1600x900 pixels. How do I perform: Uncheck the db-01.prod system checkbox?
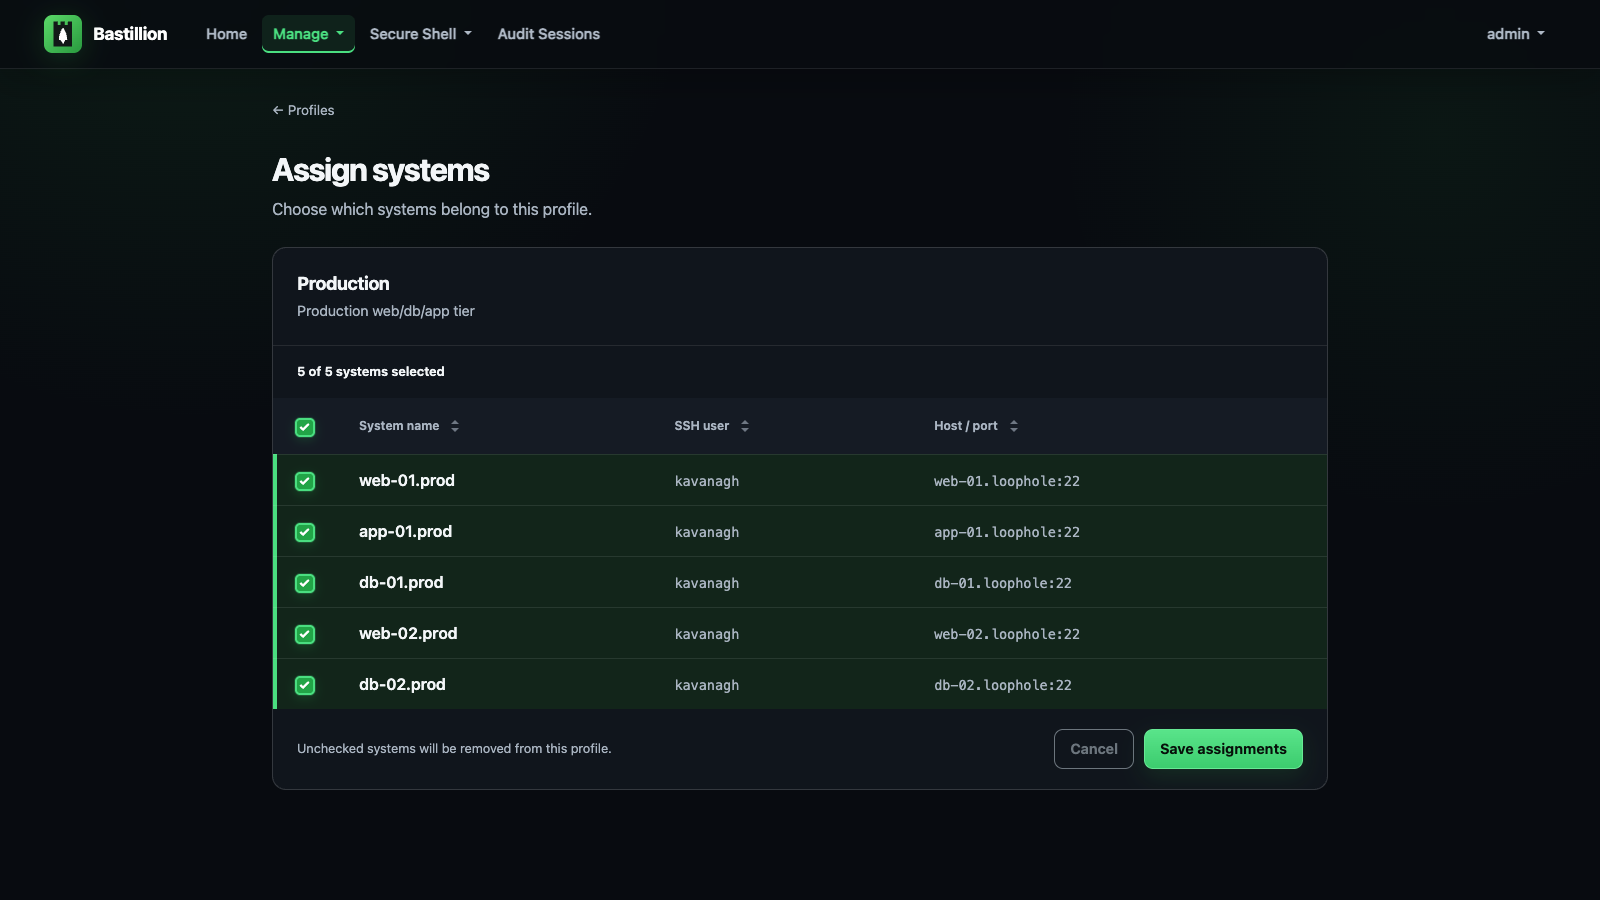pos(305,583)
